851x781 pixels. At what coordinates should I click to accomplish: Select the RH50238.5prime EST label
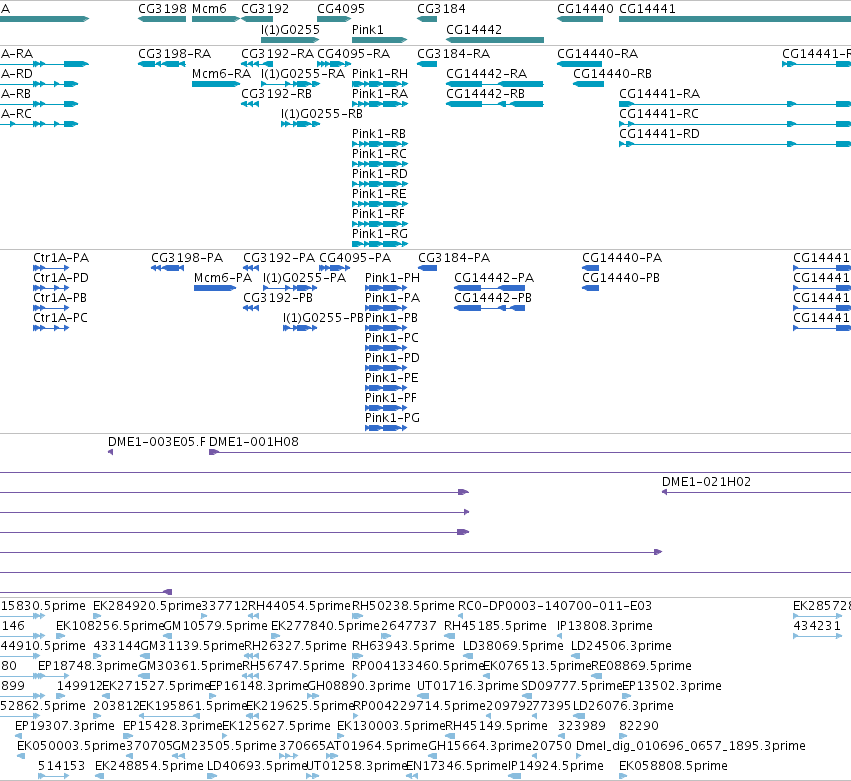click(403, 606)
